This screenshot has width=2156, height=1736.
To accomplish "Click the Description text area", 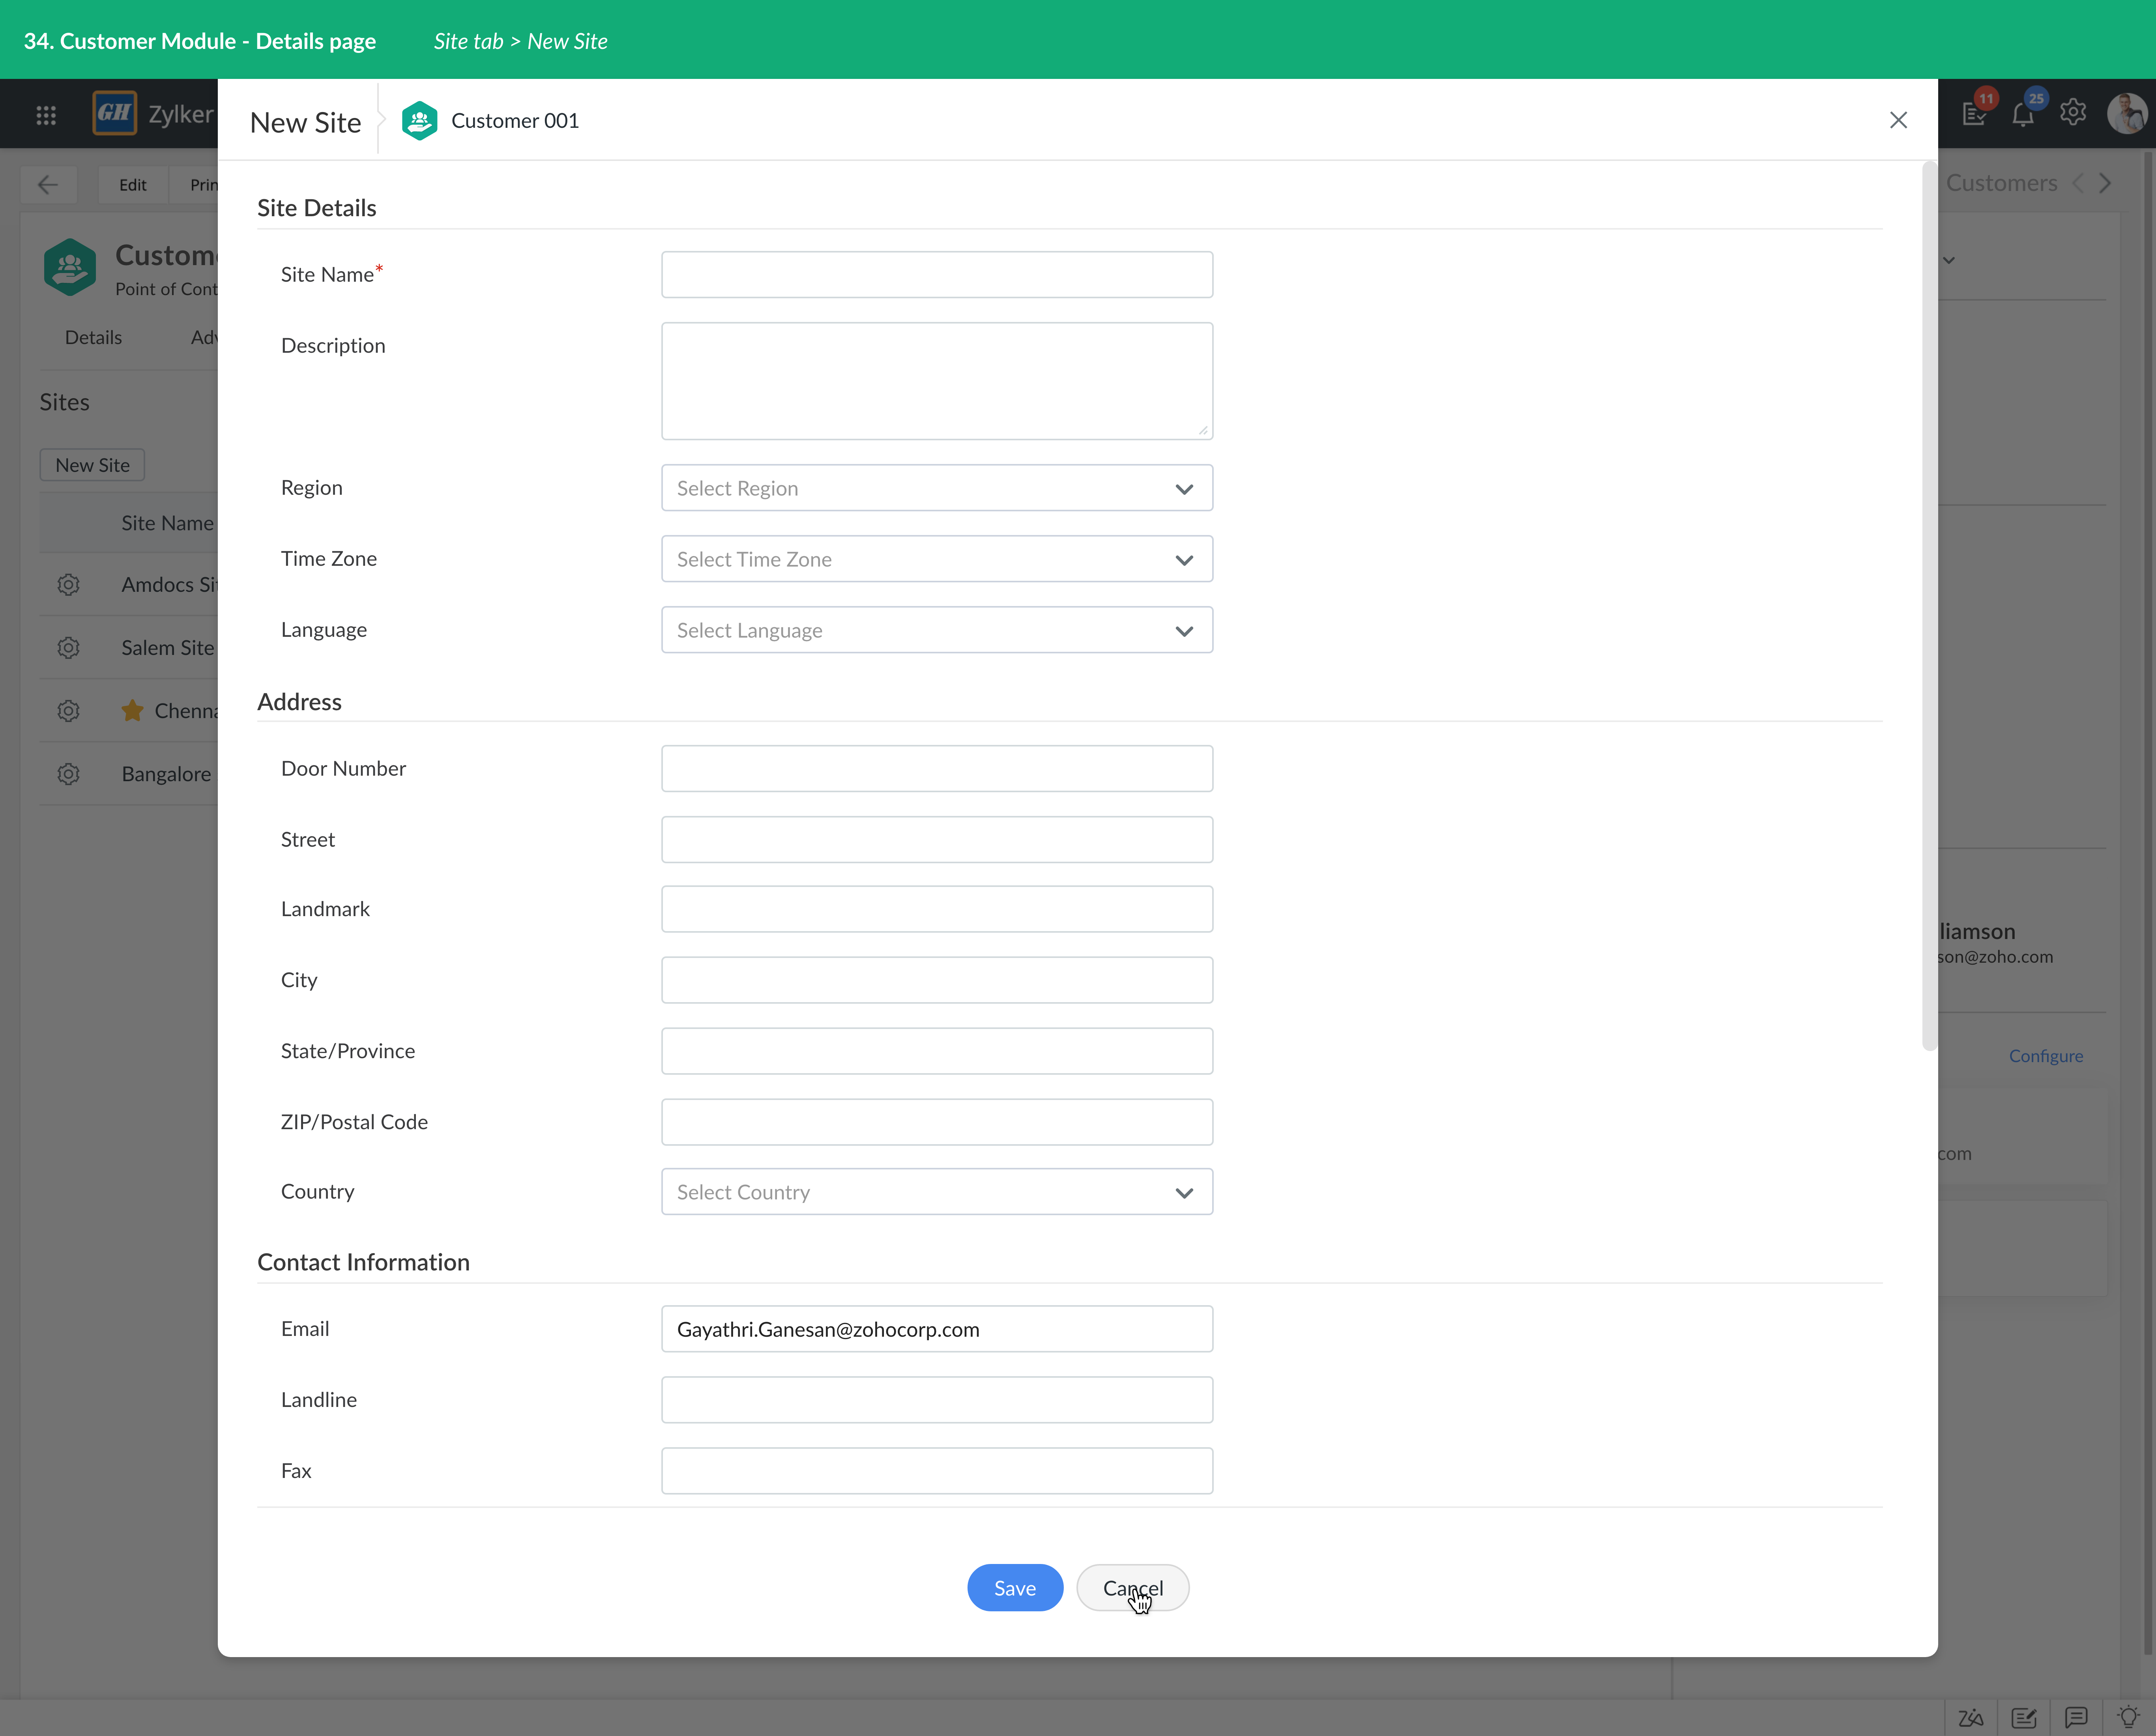I will (x=937, y=381).
